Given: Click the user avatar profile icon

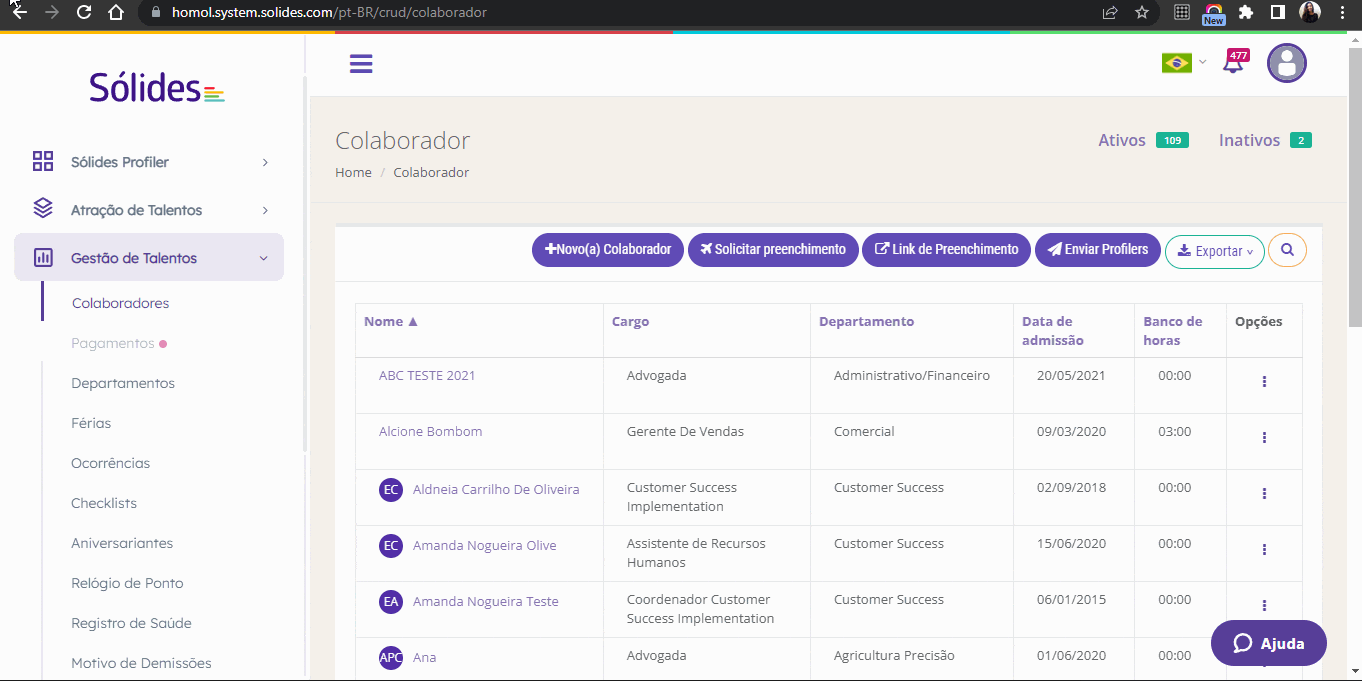Looking at the screenshot, I should (1287, 63).
